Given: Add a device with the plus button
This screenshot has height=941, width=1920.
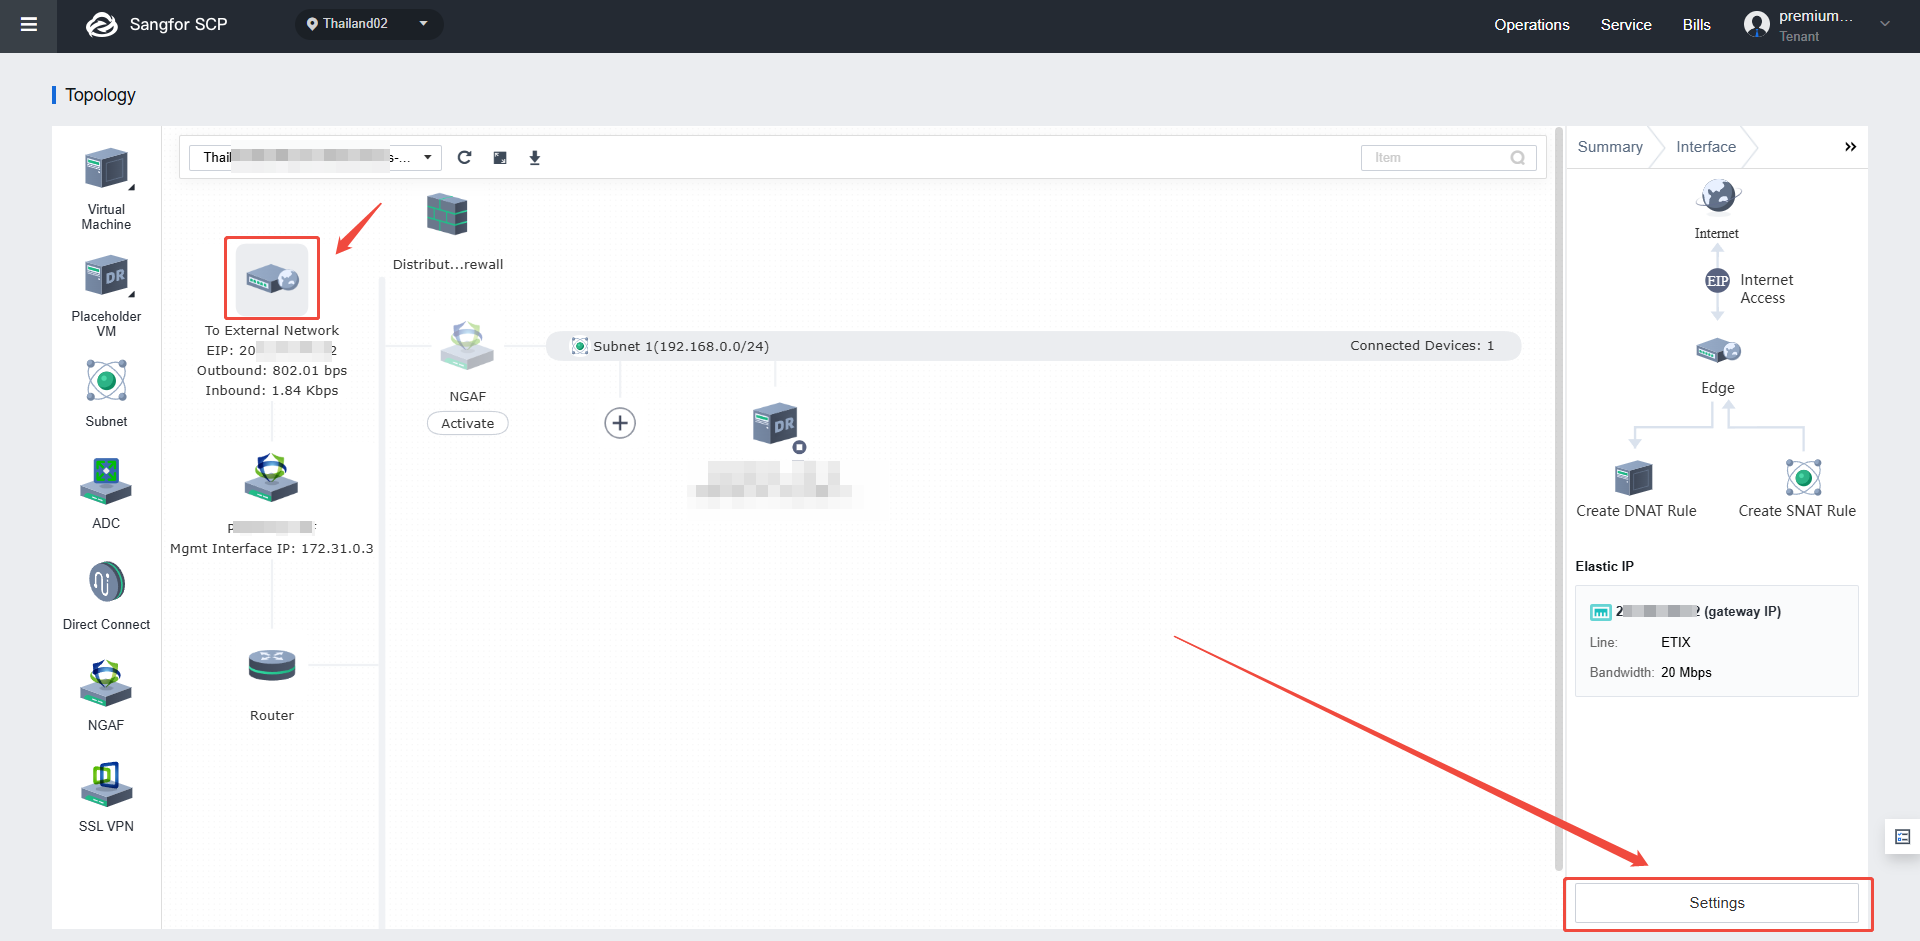Looking at the screenshot, I should point(620,423).
